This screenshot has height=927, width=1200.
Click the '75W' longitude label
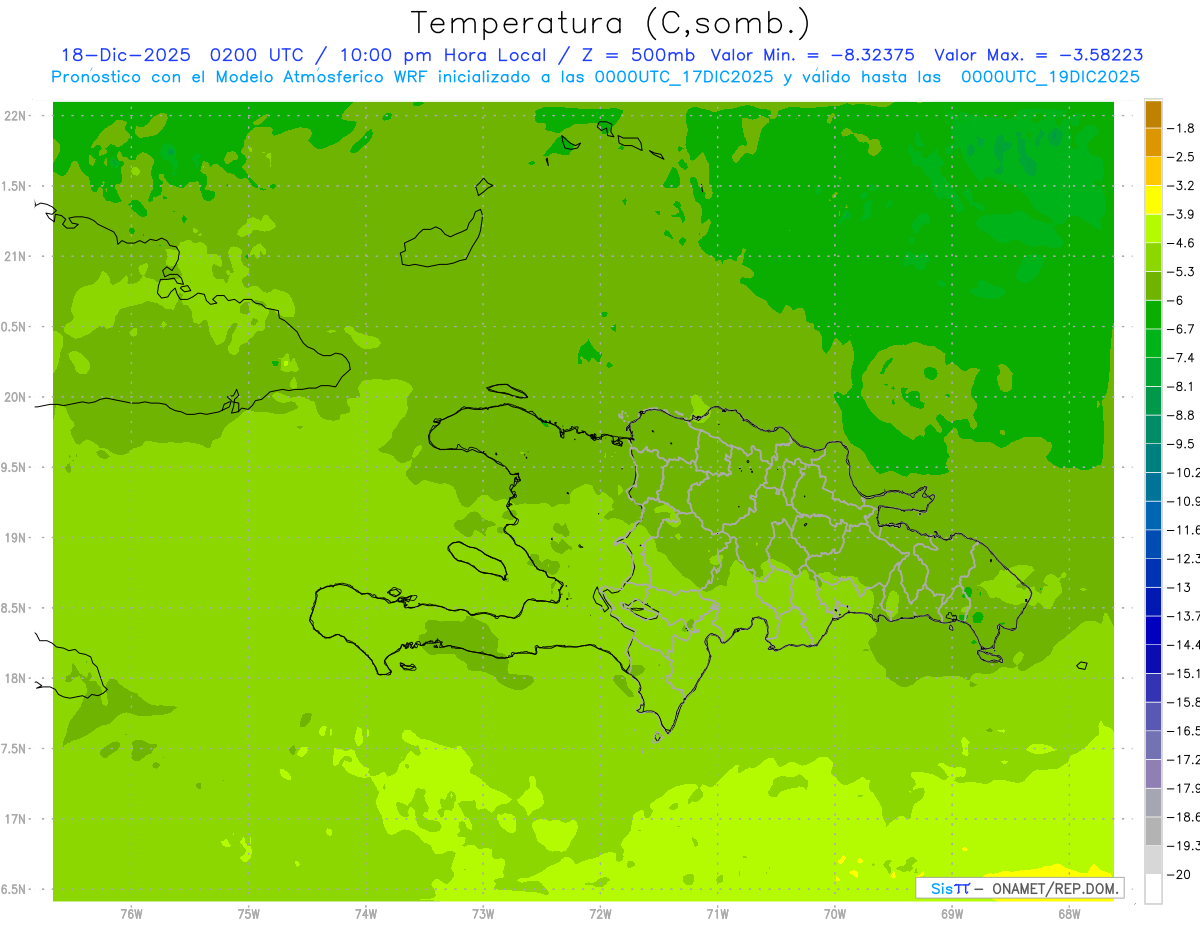pos(249,913)
